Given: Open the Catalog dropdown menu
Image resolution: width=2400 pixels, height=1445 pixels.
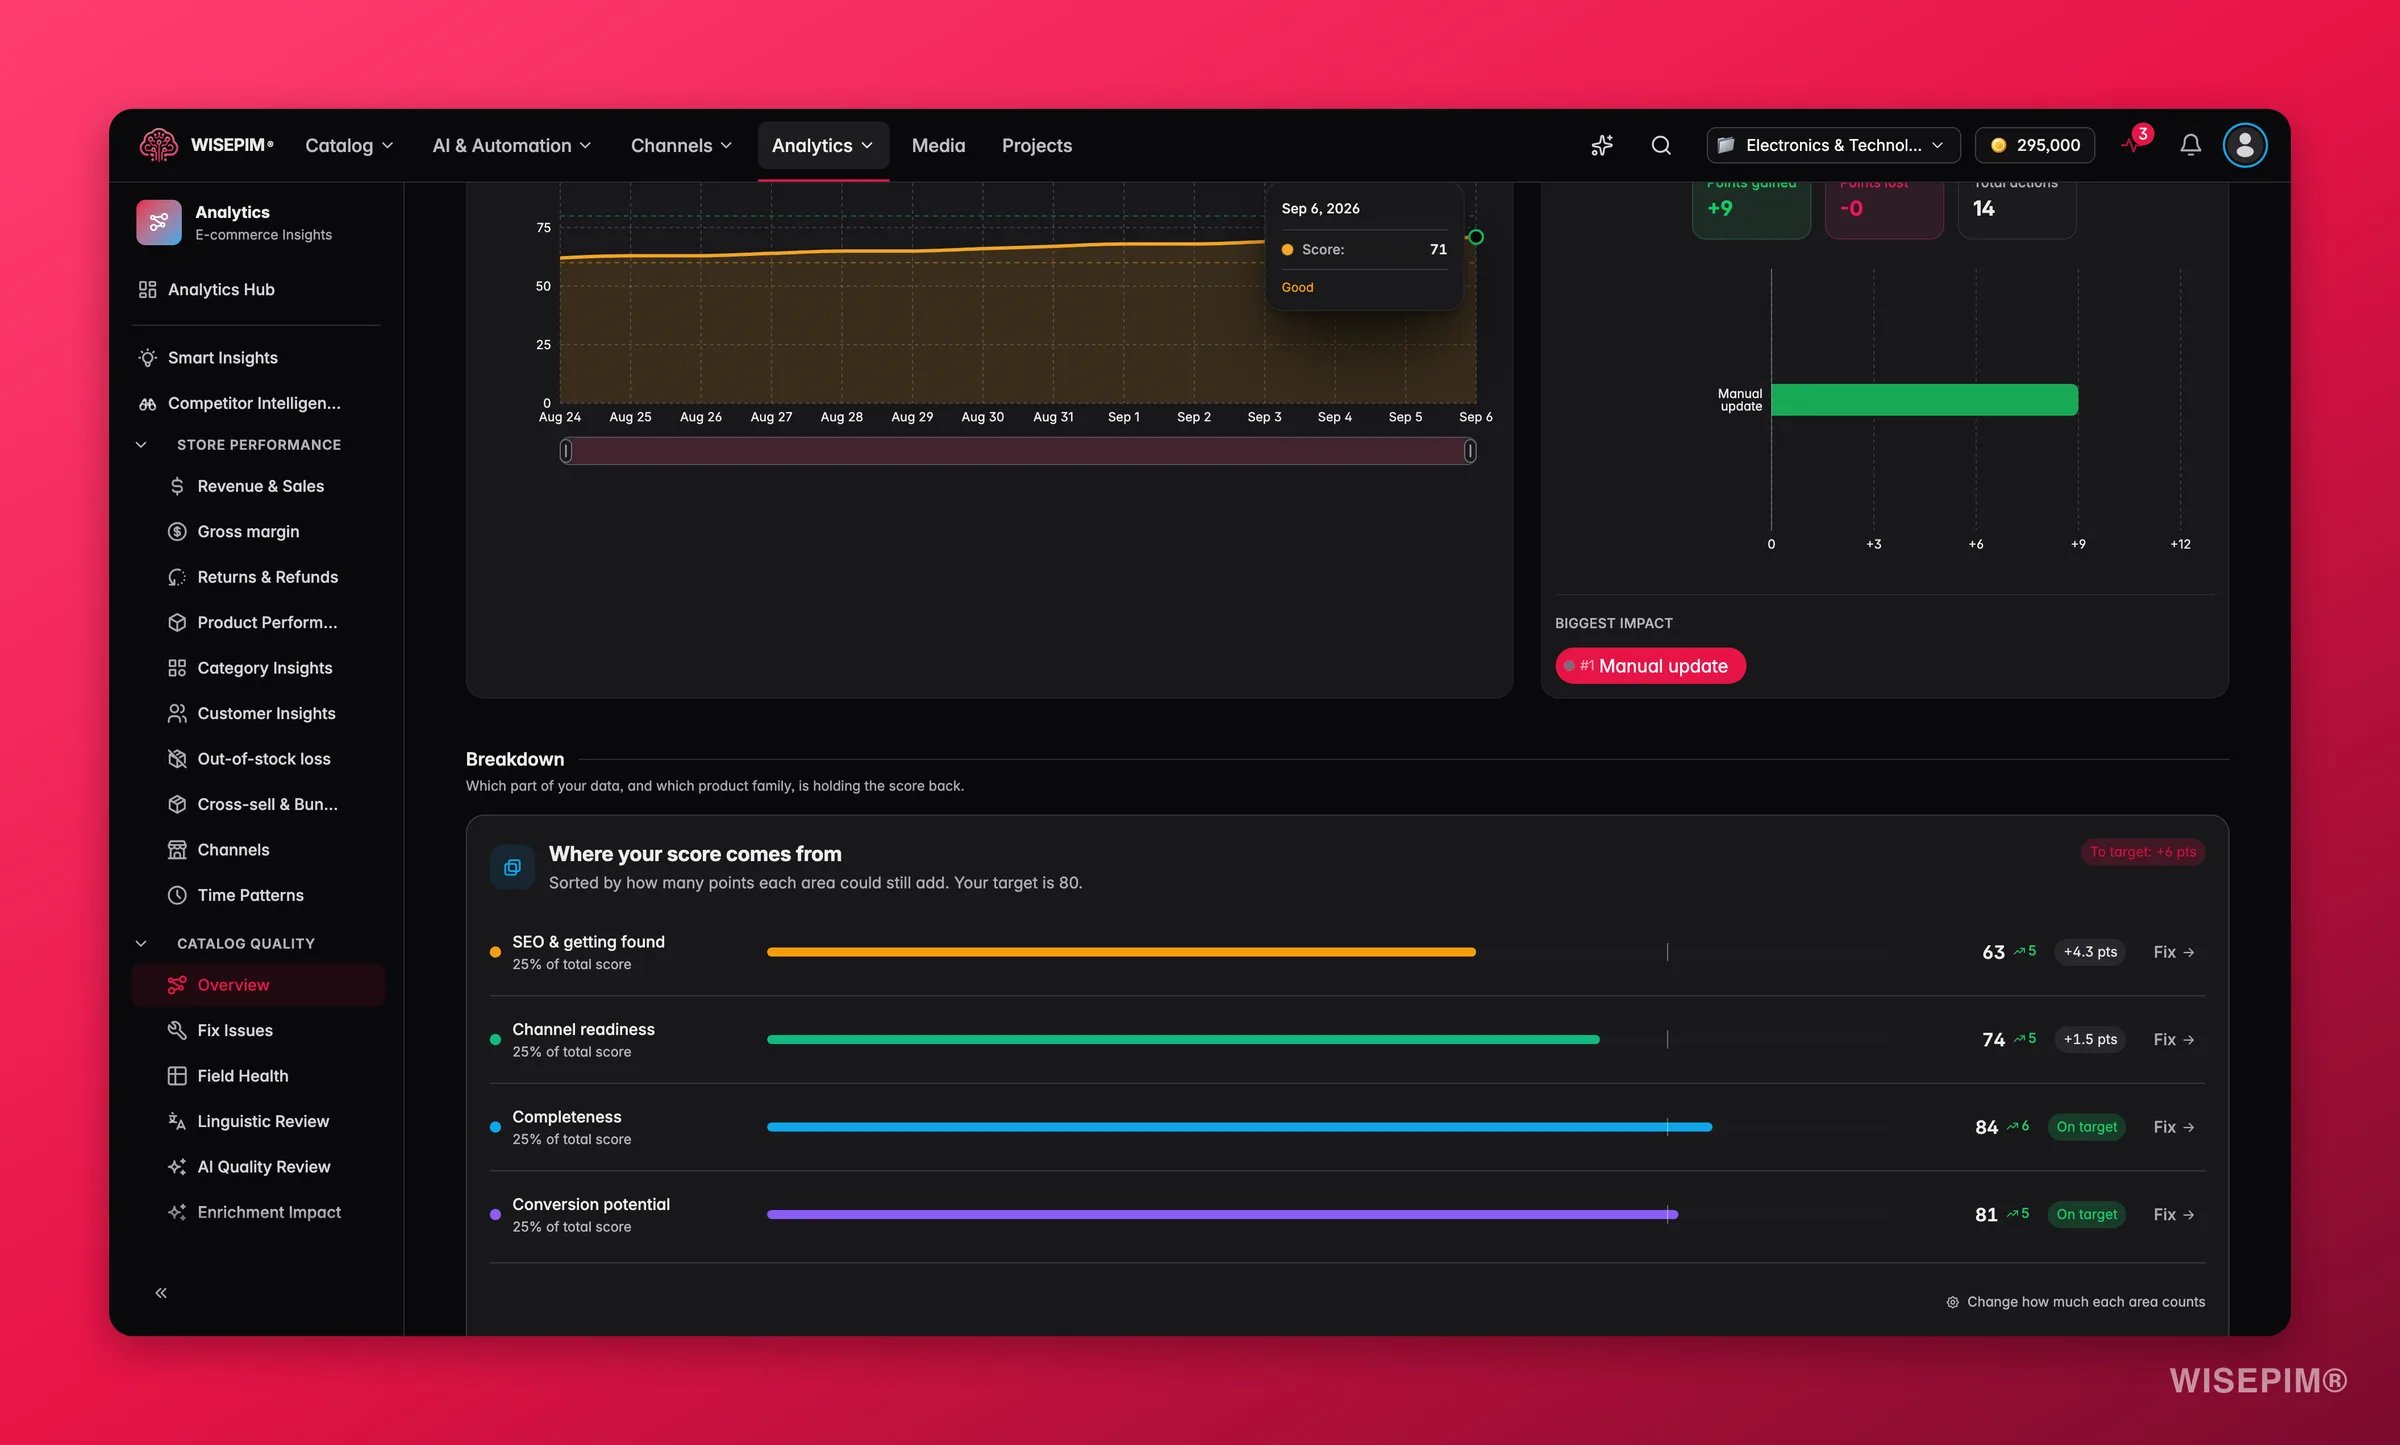Looking at the screenshot, I should coord(349,145).
